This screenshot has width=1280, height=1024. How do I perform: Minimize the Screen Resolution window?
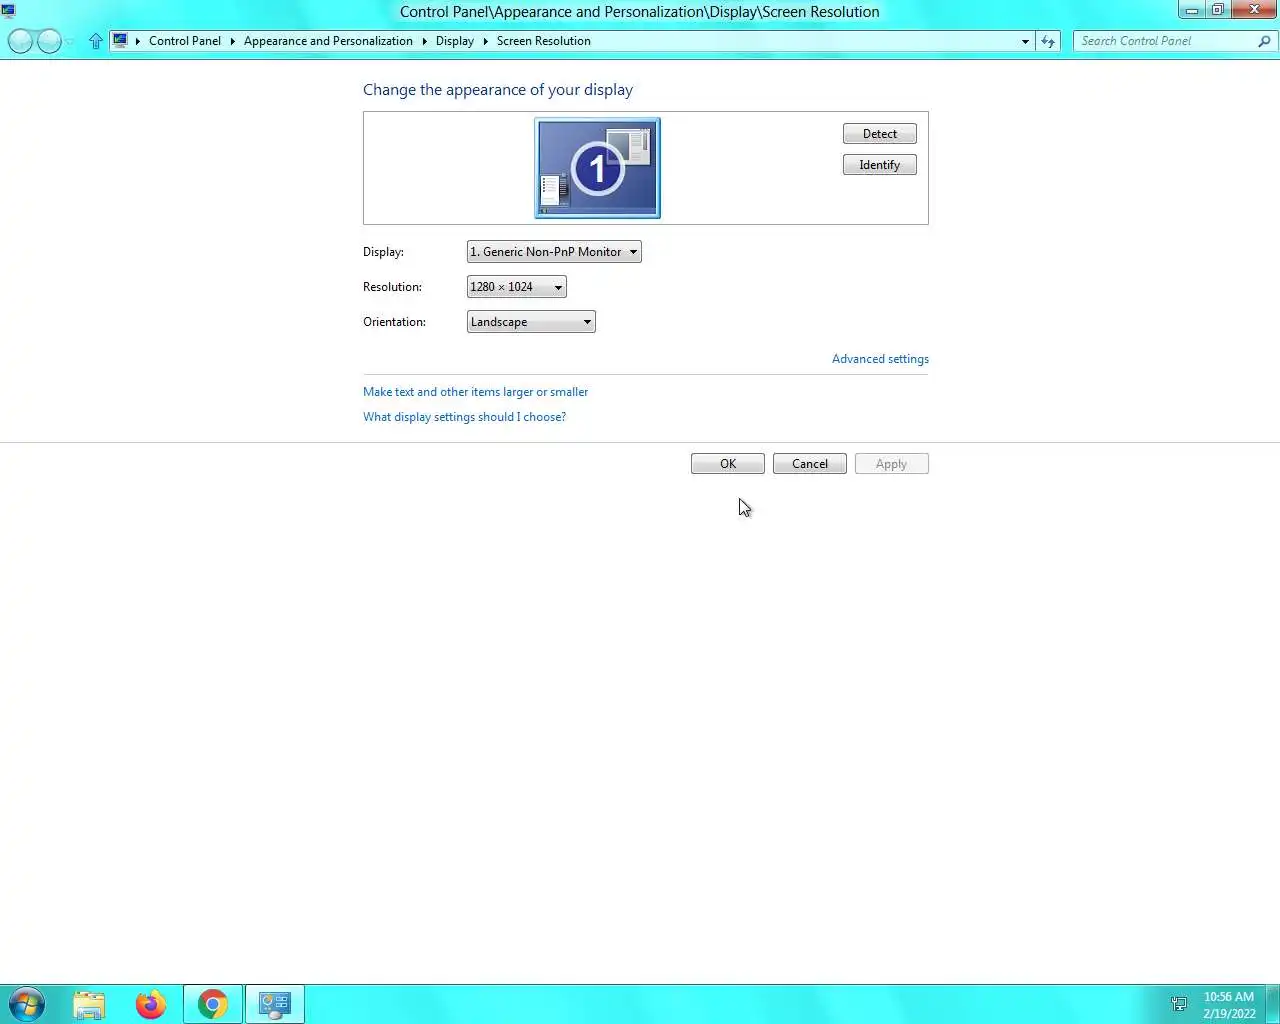coord(1192,10)
